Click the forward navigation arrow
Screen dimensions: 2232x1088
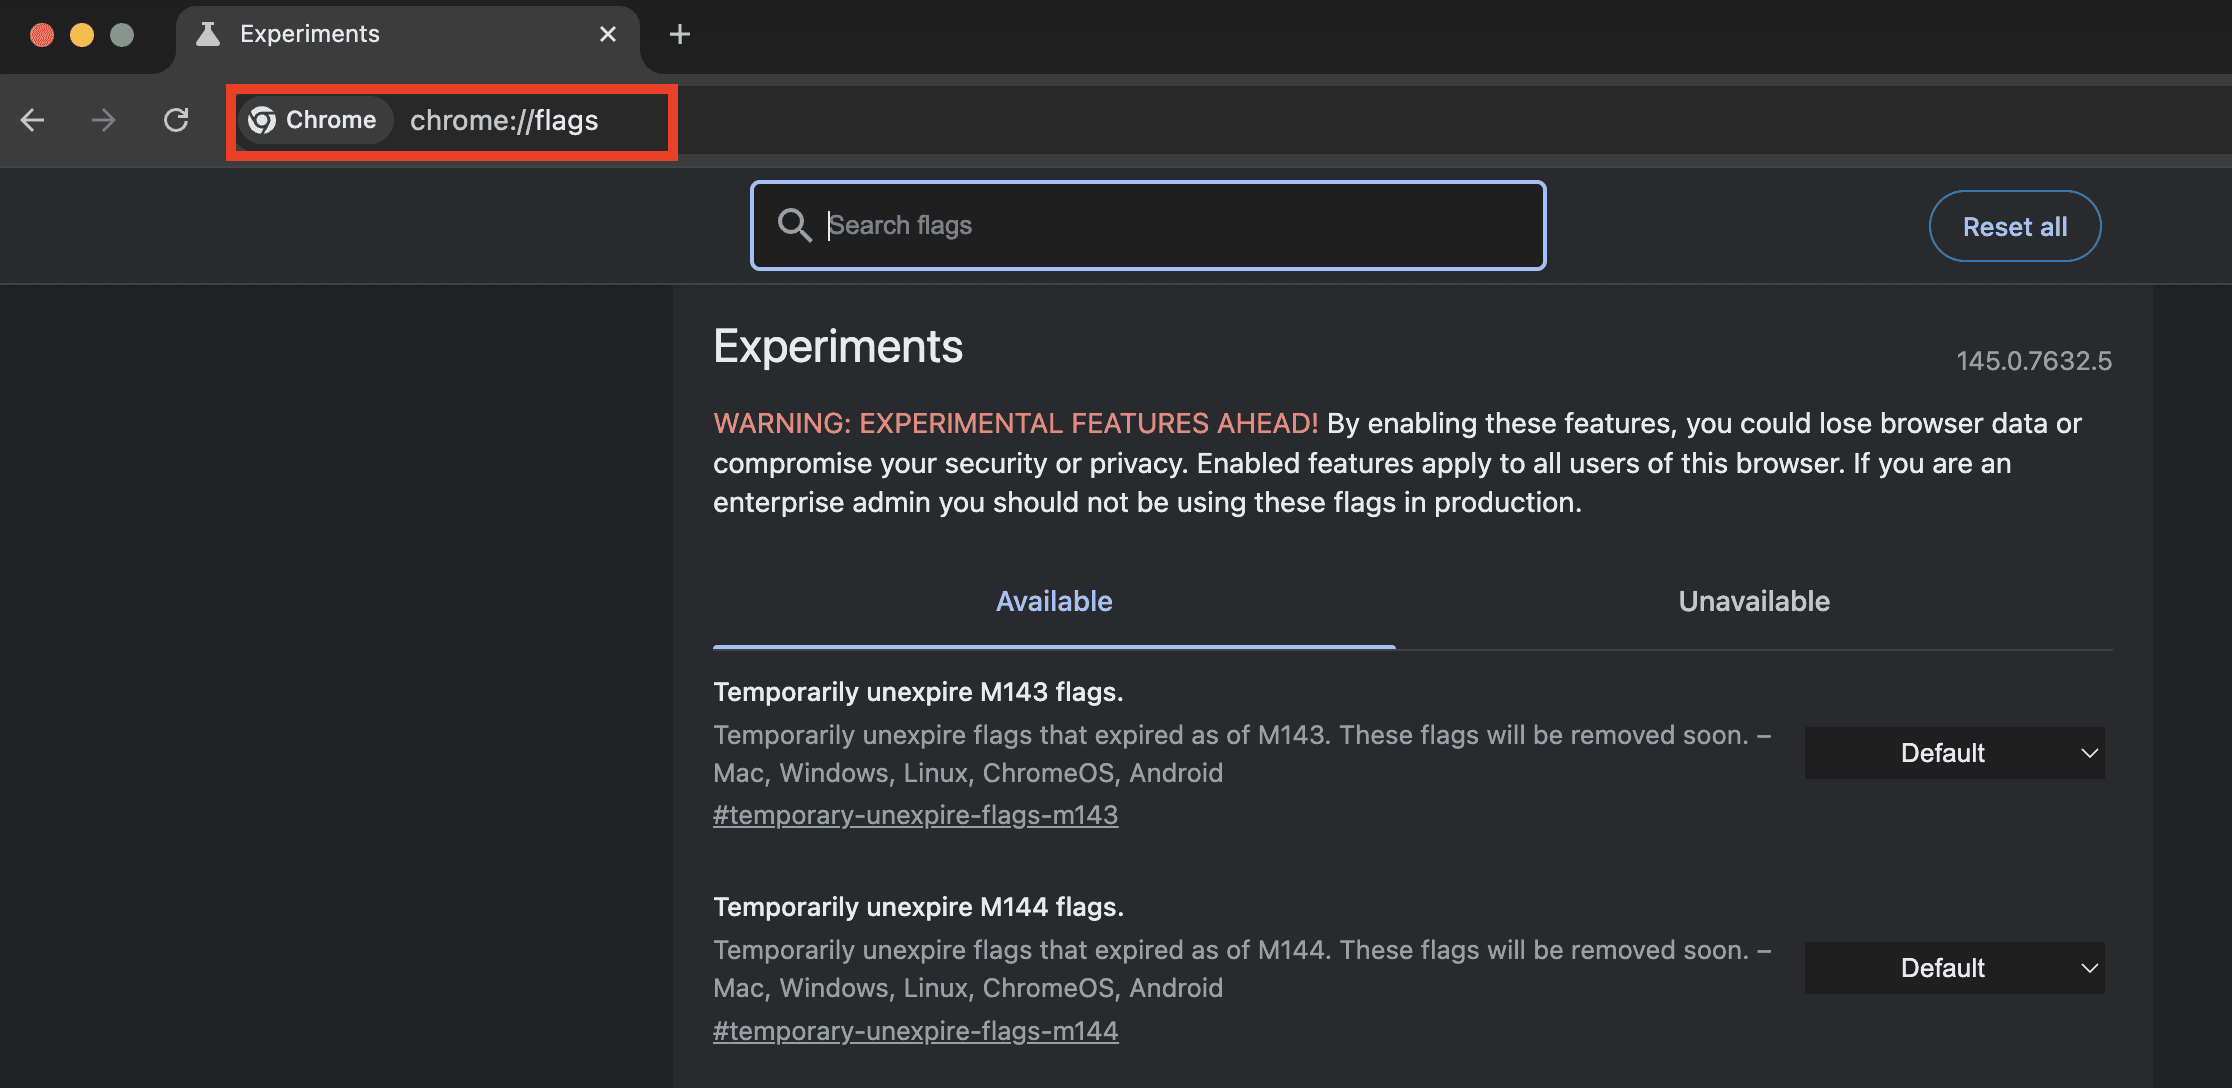(x=104, y=121)
